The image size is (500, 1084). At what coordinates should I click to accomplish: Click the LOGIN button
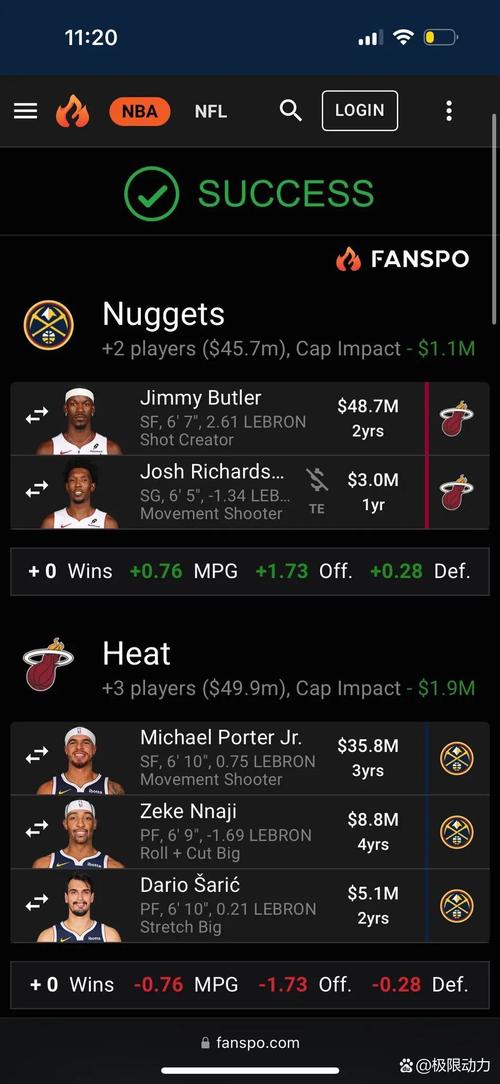360,111
